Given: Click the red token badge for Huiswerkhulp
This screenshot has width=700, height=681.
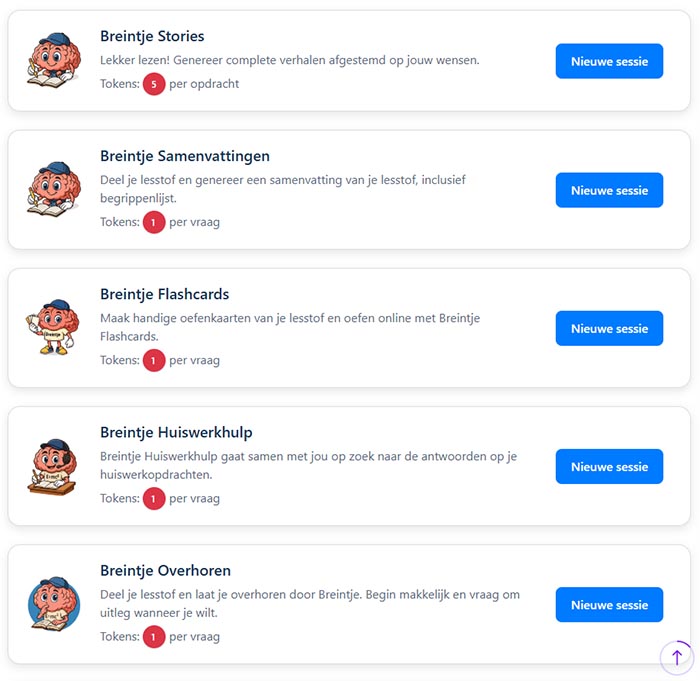Looking at the screenshot, I should [154, 498].
